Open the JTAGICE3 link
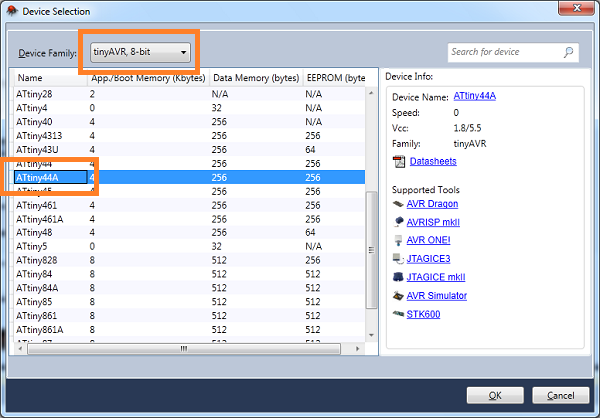Viewport: 600px width, 418px height. click(x=428, y=259)
